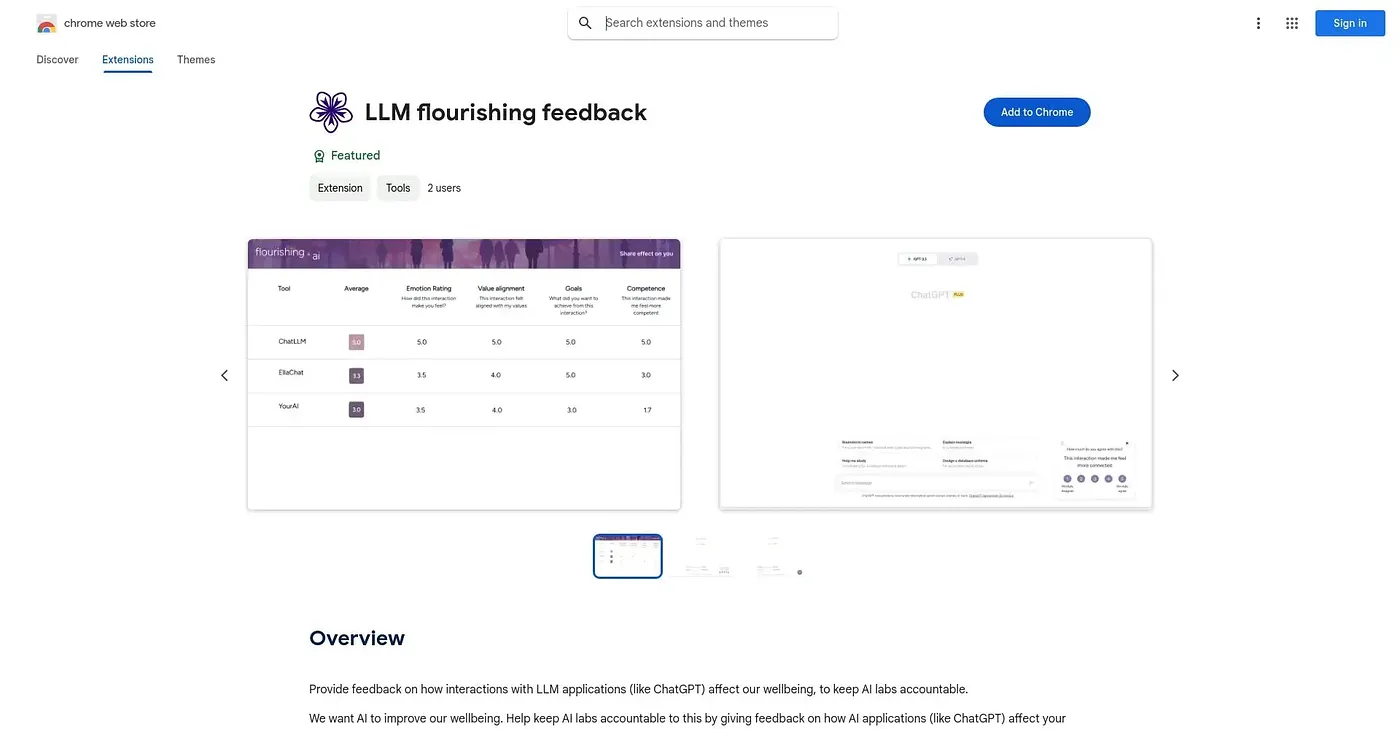The height and width of the screenshot is (729, 1400).
Task: Click the Sign in button
Action: (1349, 23)
